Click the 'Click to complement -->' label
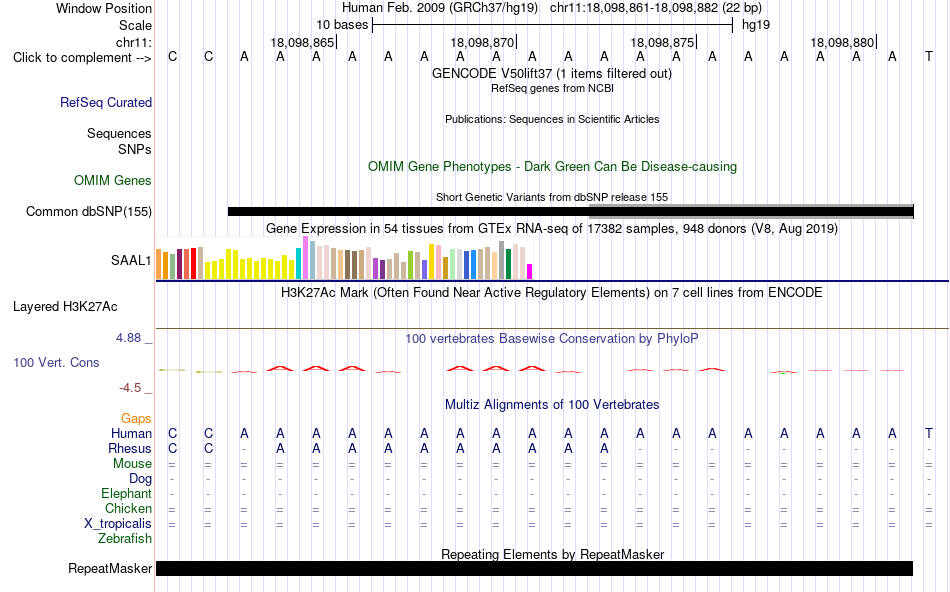 82,58
